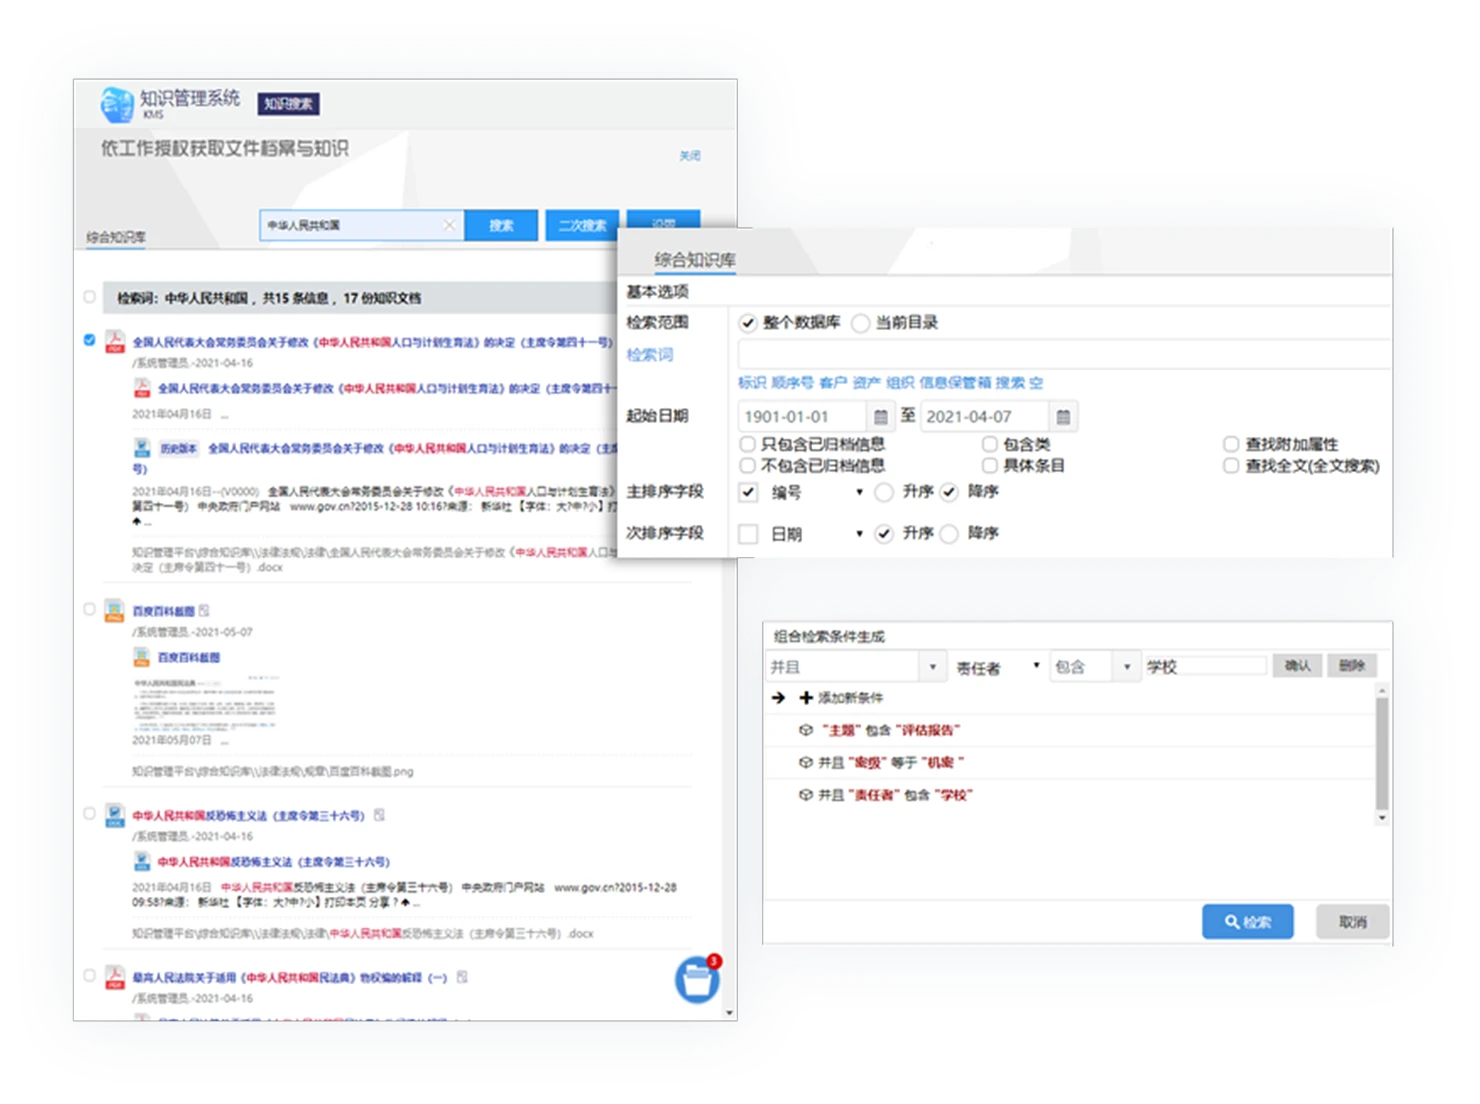Open the 包含 comparison operator dropdown
The height and width of the screenshot is (1104, 1480).
[1127, 667]
